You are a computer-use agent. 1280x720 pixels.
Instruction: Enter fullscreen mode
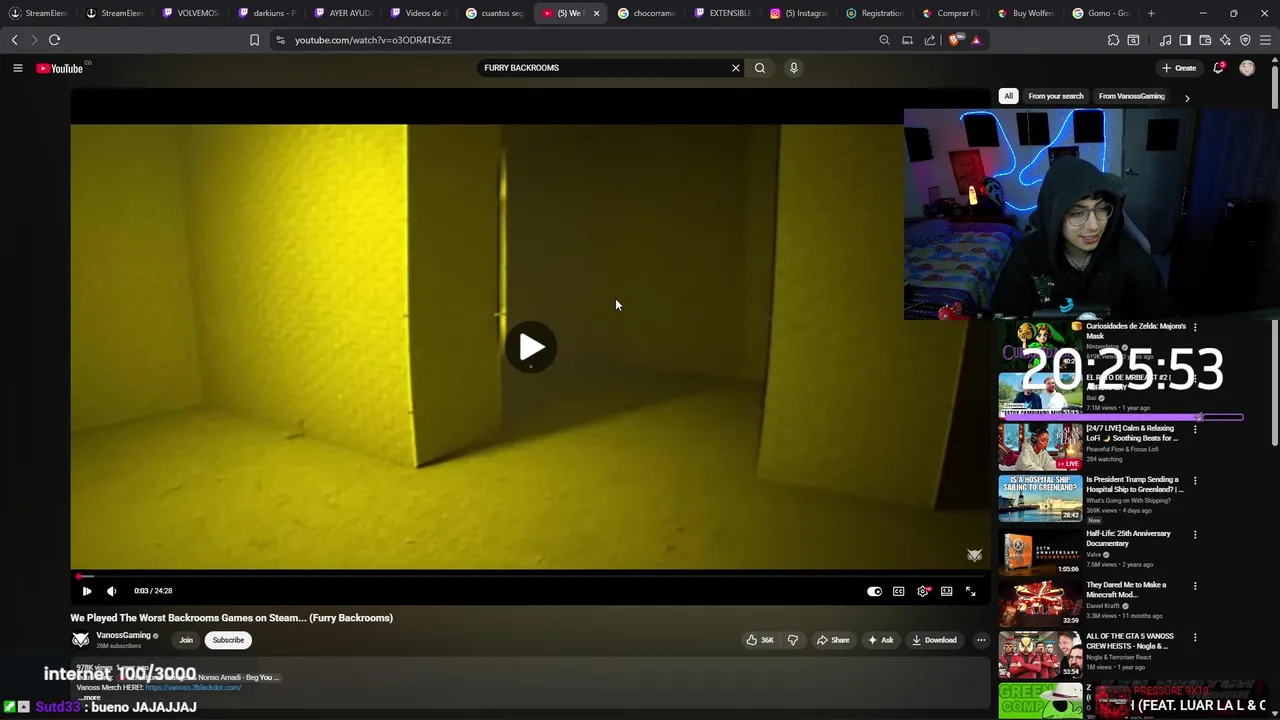pyautogui.click(x=970, y=591)
